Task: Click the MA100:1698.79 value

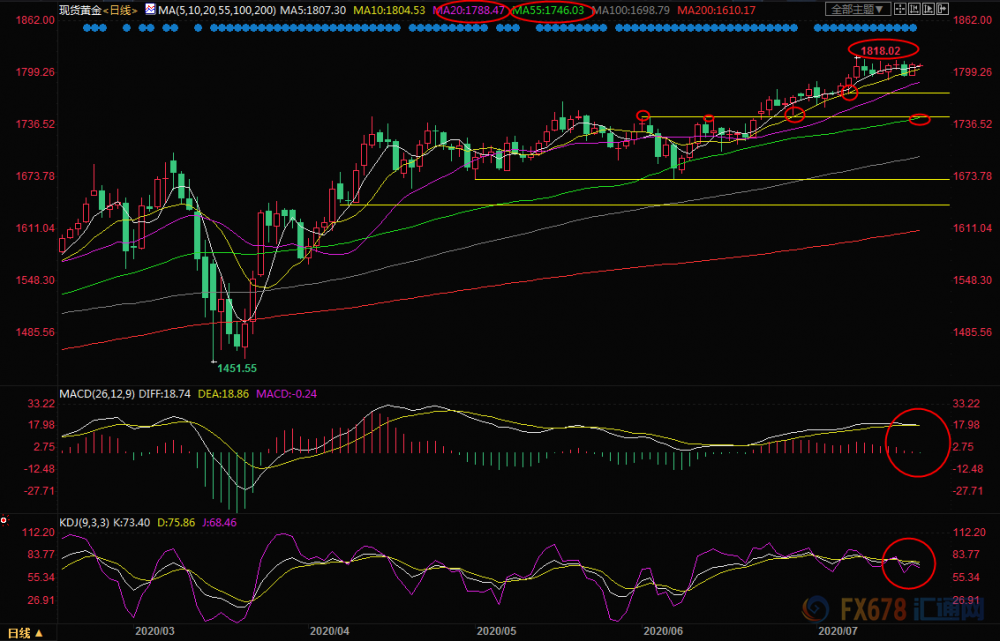Action: click(631, 10)
